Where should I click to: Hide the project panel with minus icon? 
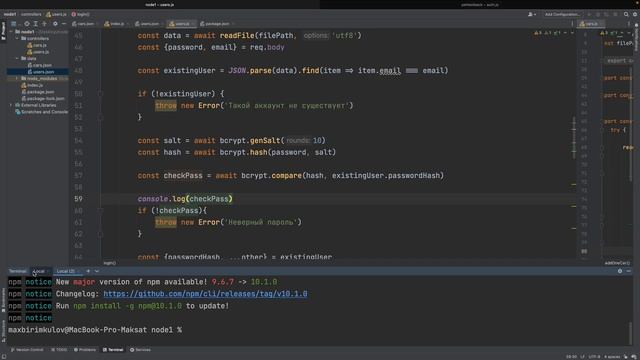[64, 24]
